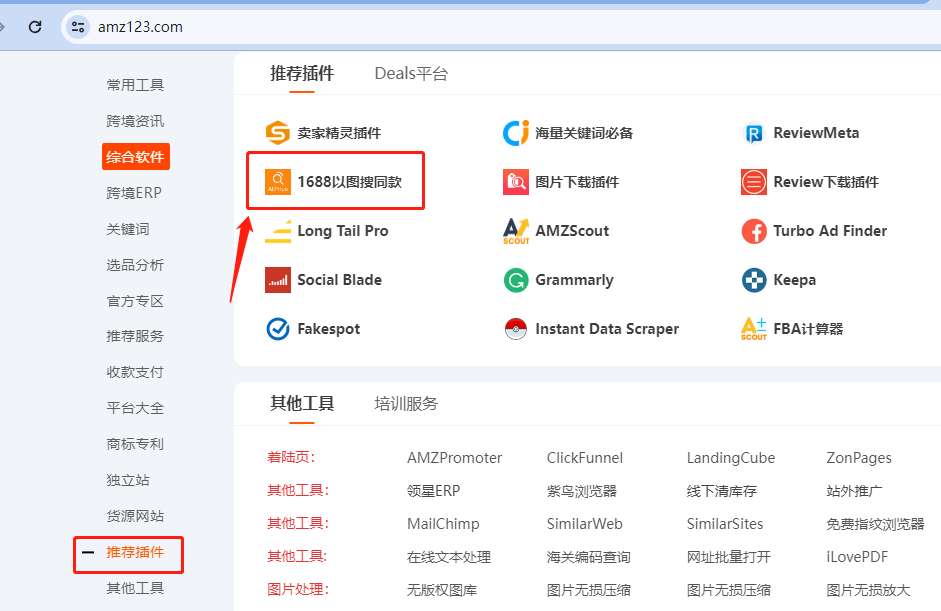941x611 pixels.
Task: Open the SimilarWeb link
Action: click(584, 524)
